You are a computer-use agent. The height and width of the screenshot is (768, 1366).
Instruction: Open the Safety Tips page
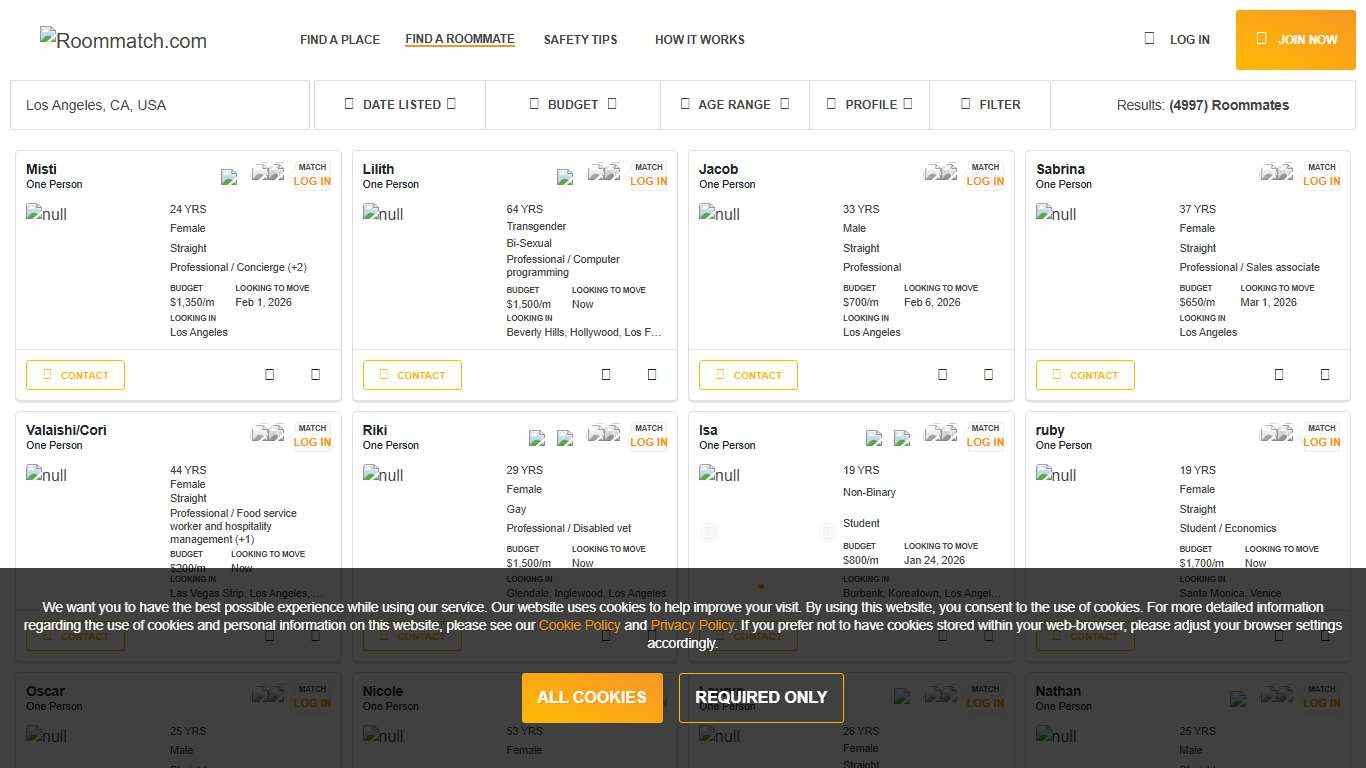tap(580, 40)
